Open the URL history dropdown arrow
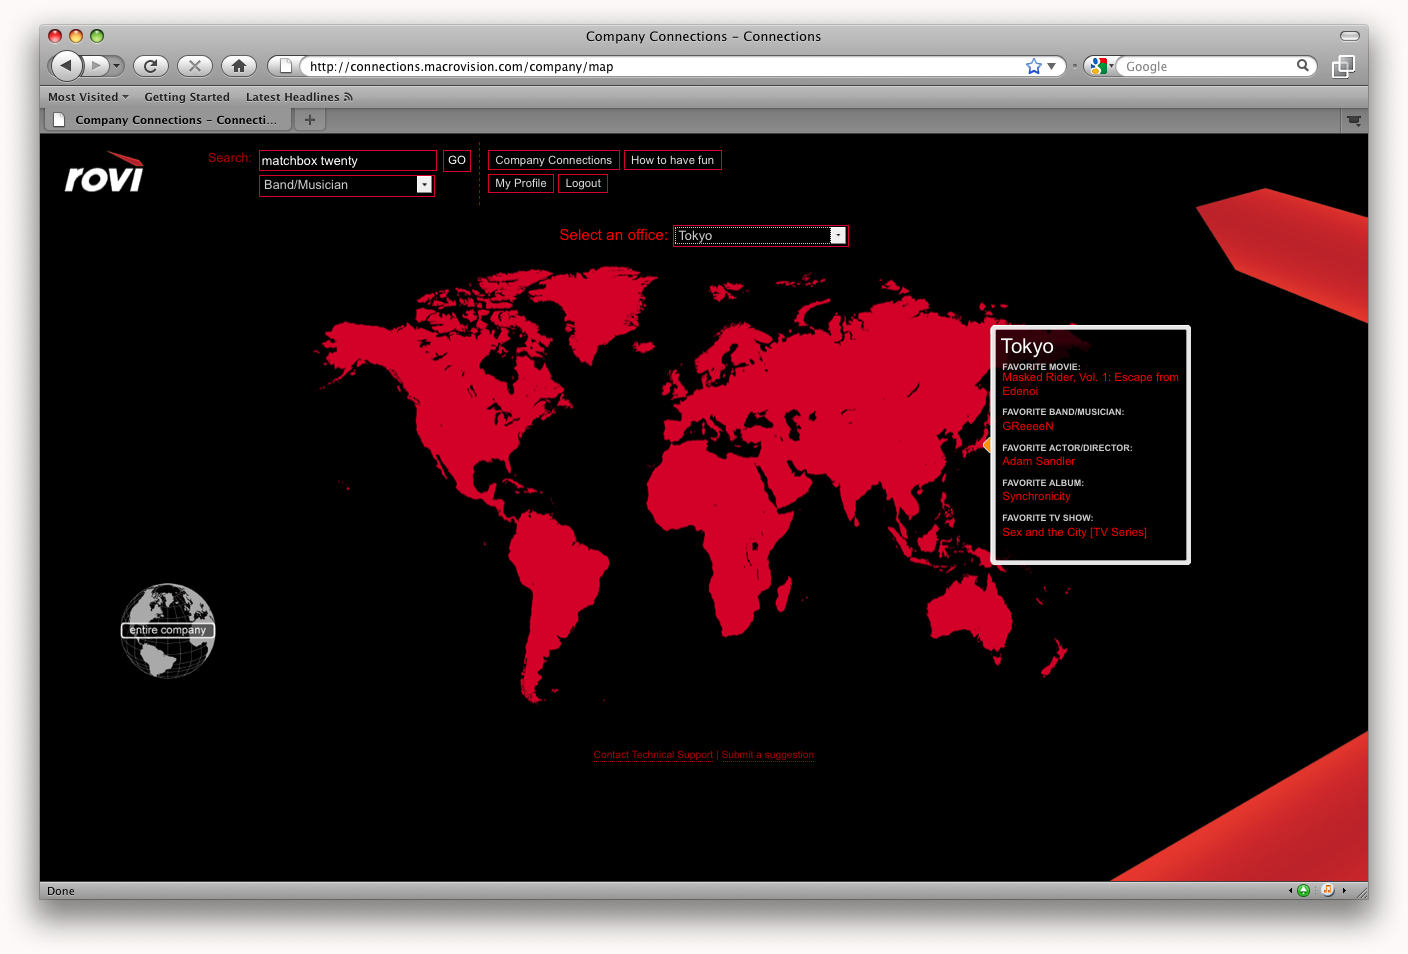 tap(1052, 66)
